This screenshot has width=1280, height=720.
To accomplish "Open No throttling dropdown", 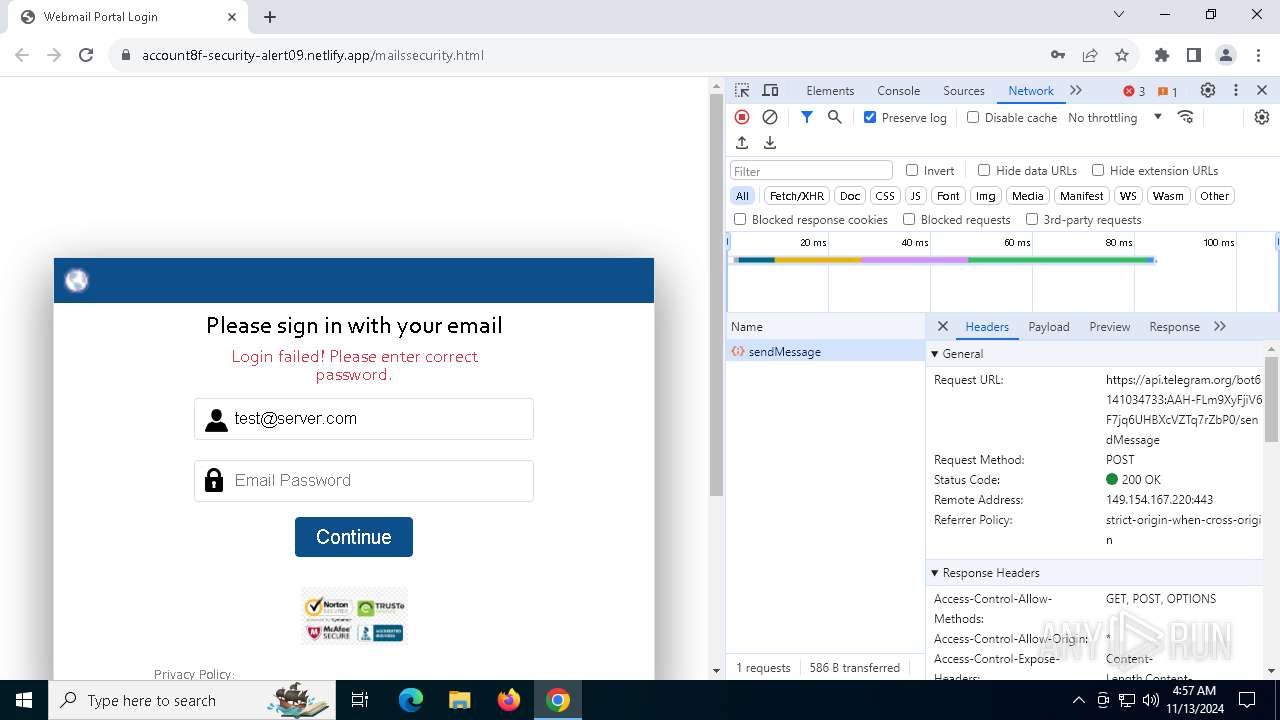I will (x=1115, y=117).
